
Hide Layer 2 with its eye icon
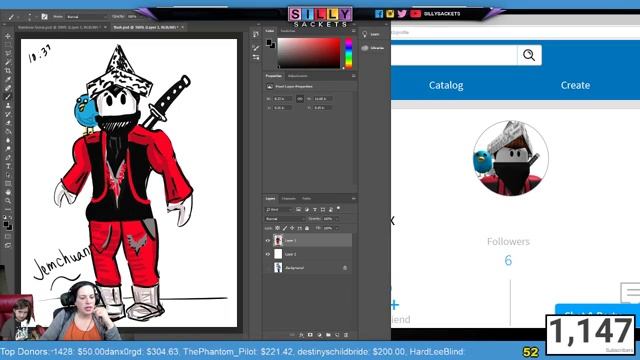268,254
